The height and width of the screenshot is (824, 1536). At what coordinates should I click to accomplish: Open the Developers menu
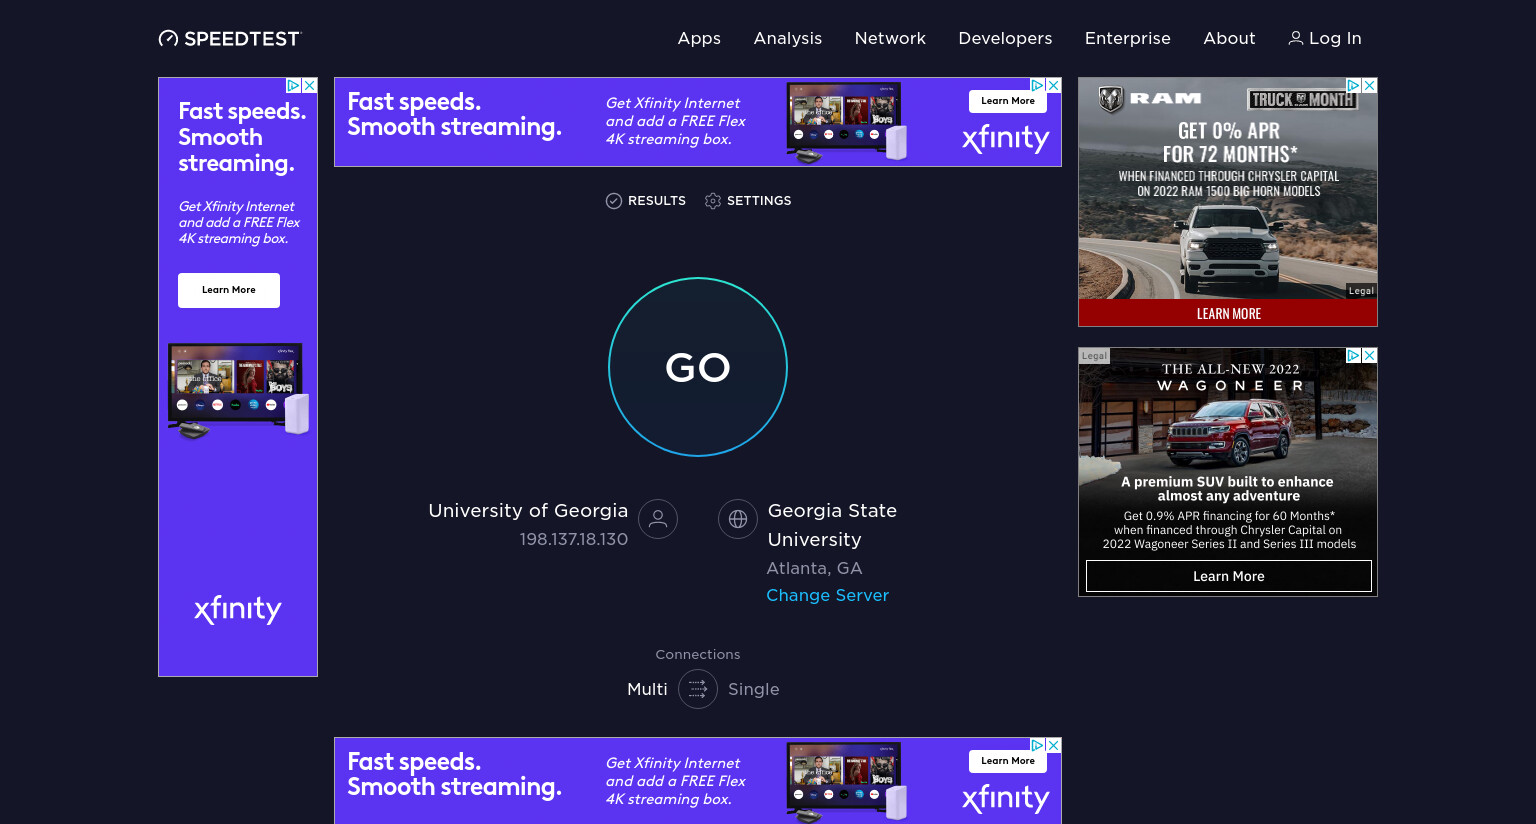[1005, 38]
